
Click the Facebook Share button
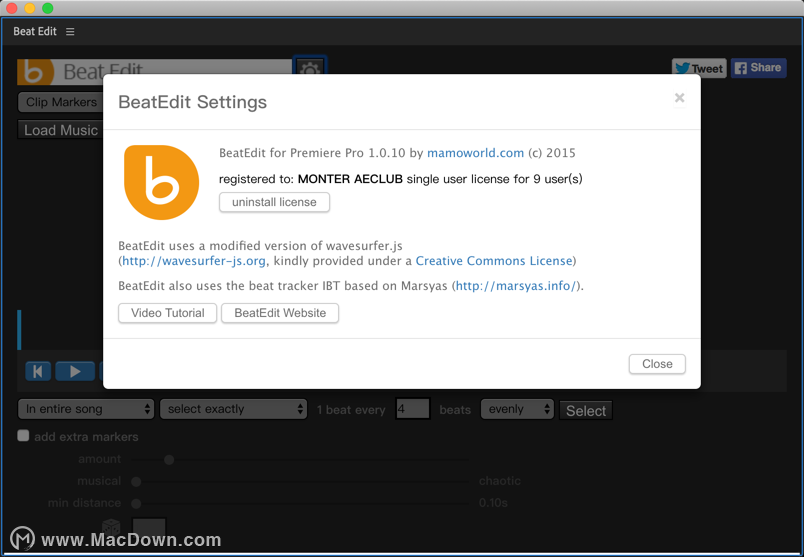point(758,68)
